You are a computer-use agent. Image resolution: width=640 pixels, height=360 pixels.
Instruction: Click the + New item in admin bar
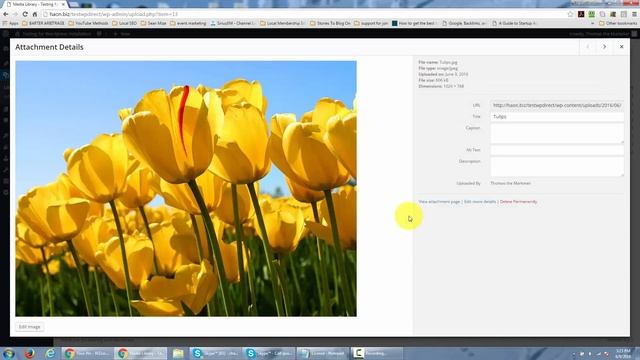[x=122, y=34]
